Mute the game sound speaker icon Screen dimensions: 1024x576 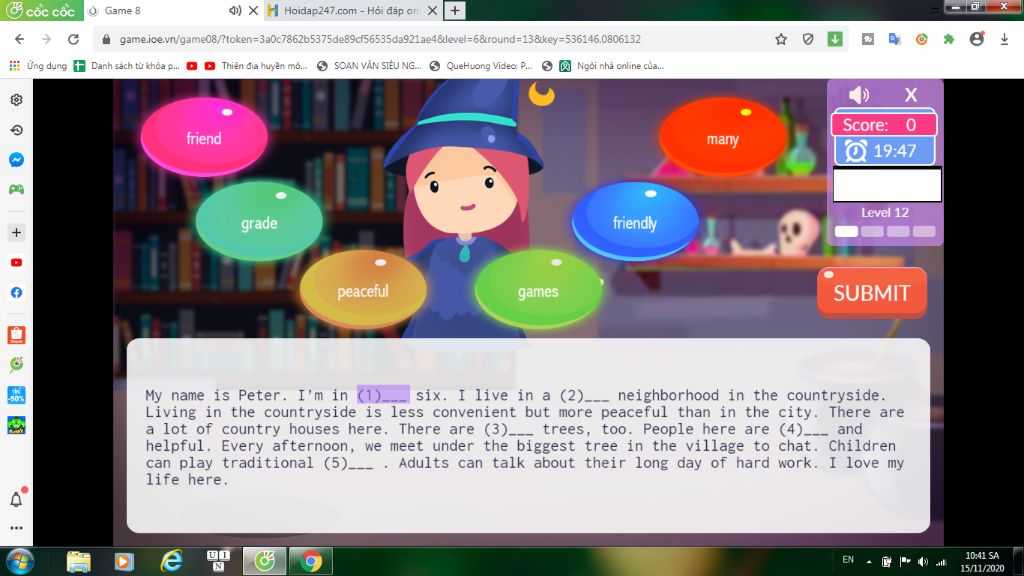coord(858,95)
